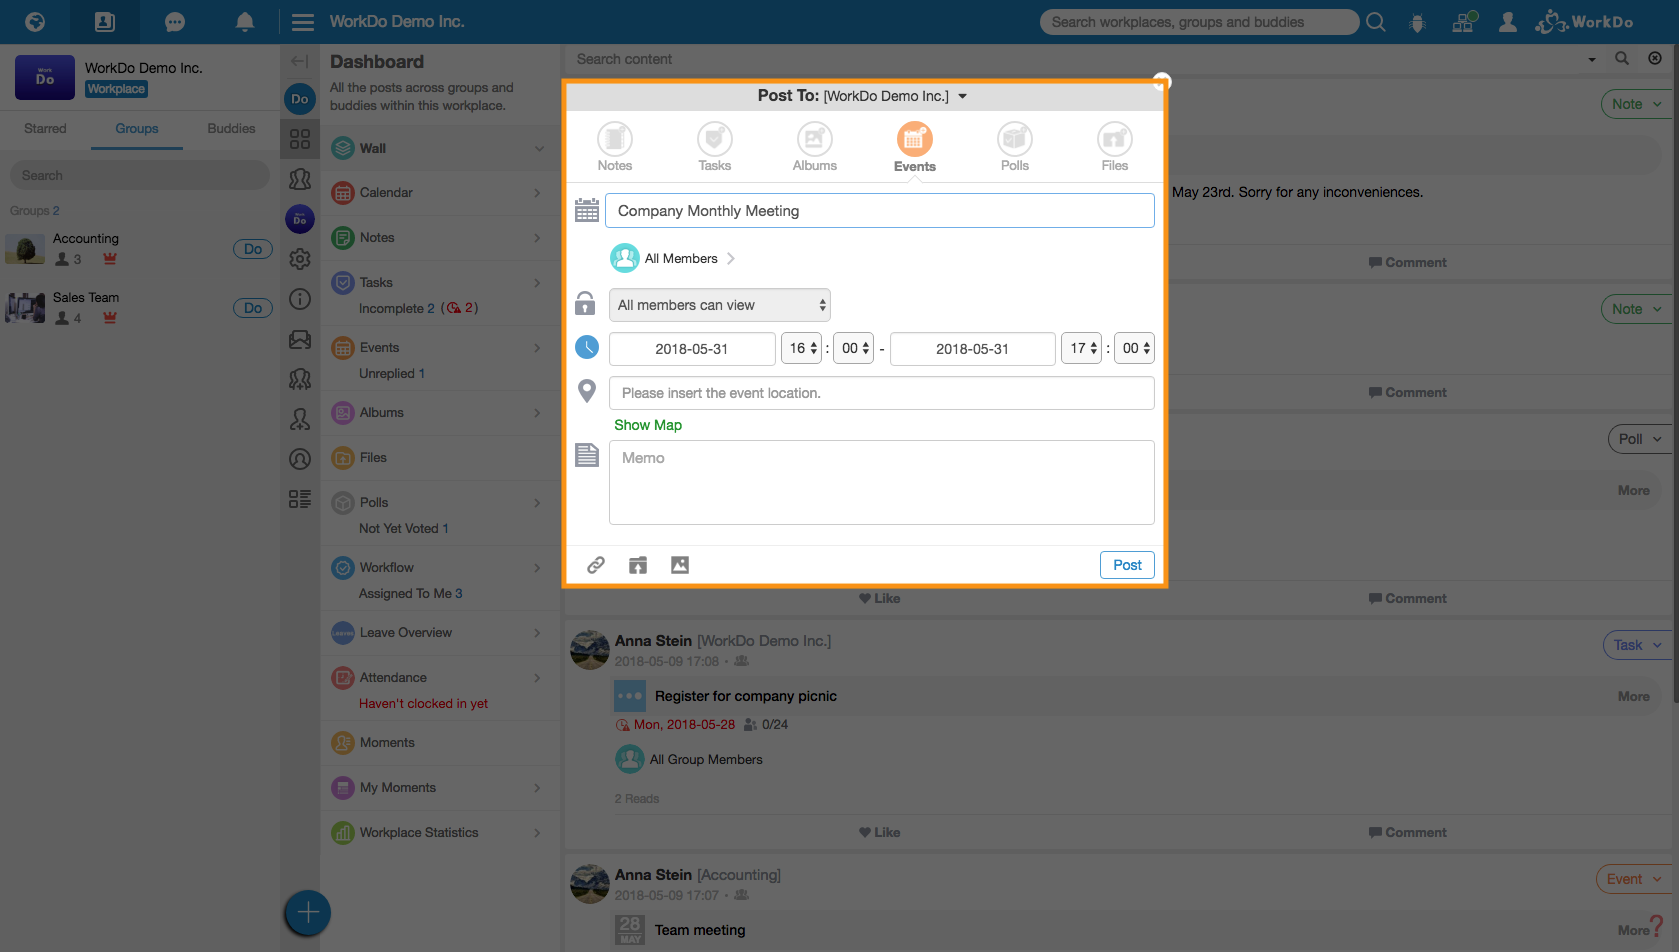
Task: Click the magnifier search icon in top bar
Action: pyautogui.click(x=1376, y=22)
